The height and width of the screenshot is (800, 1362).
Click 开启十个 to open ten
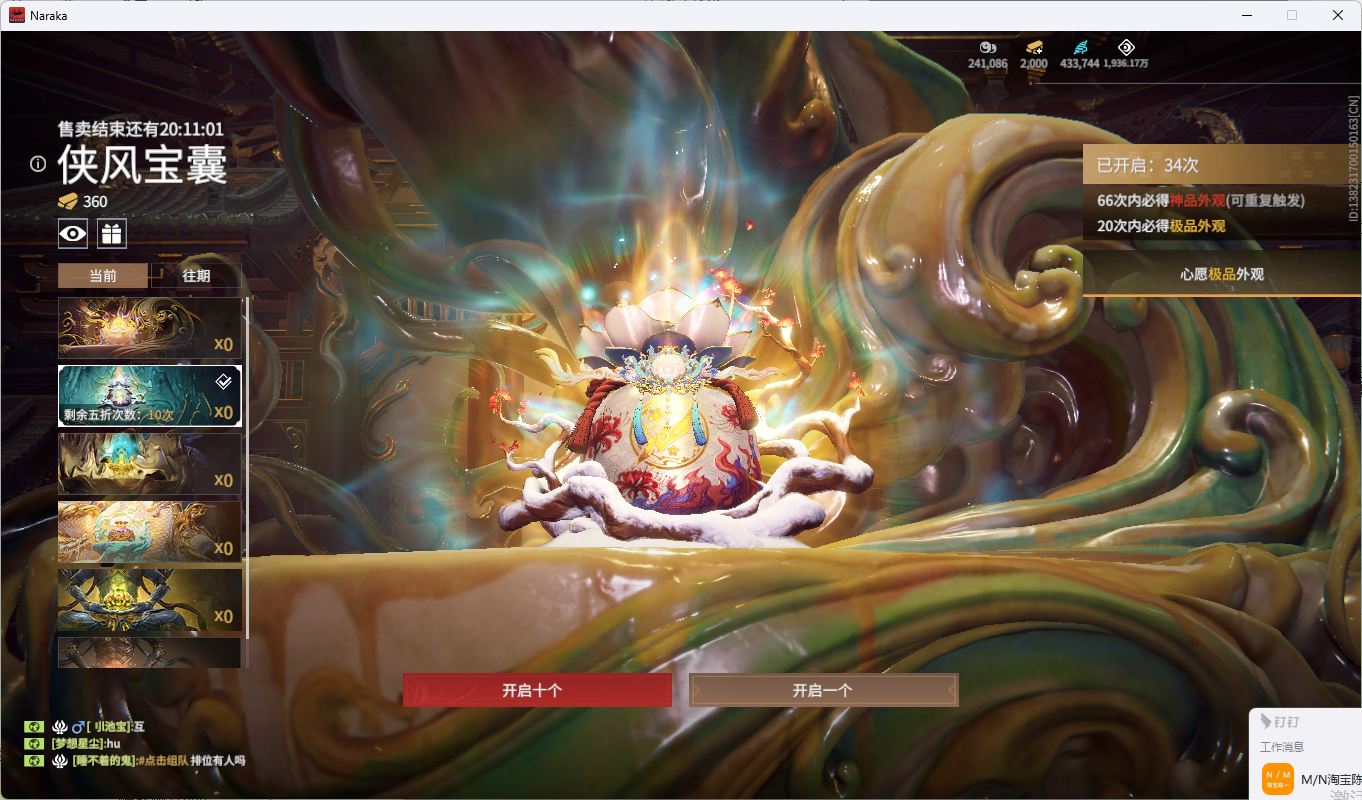coord(537,690)
